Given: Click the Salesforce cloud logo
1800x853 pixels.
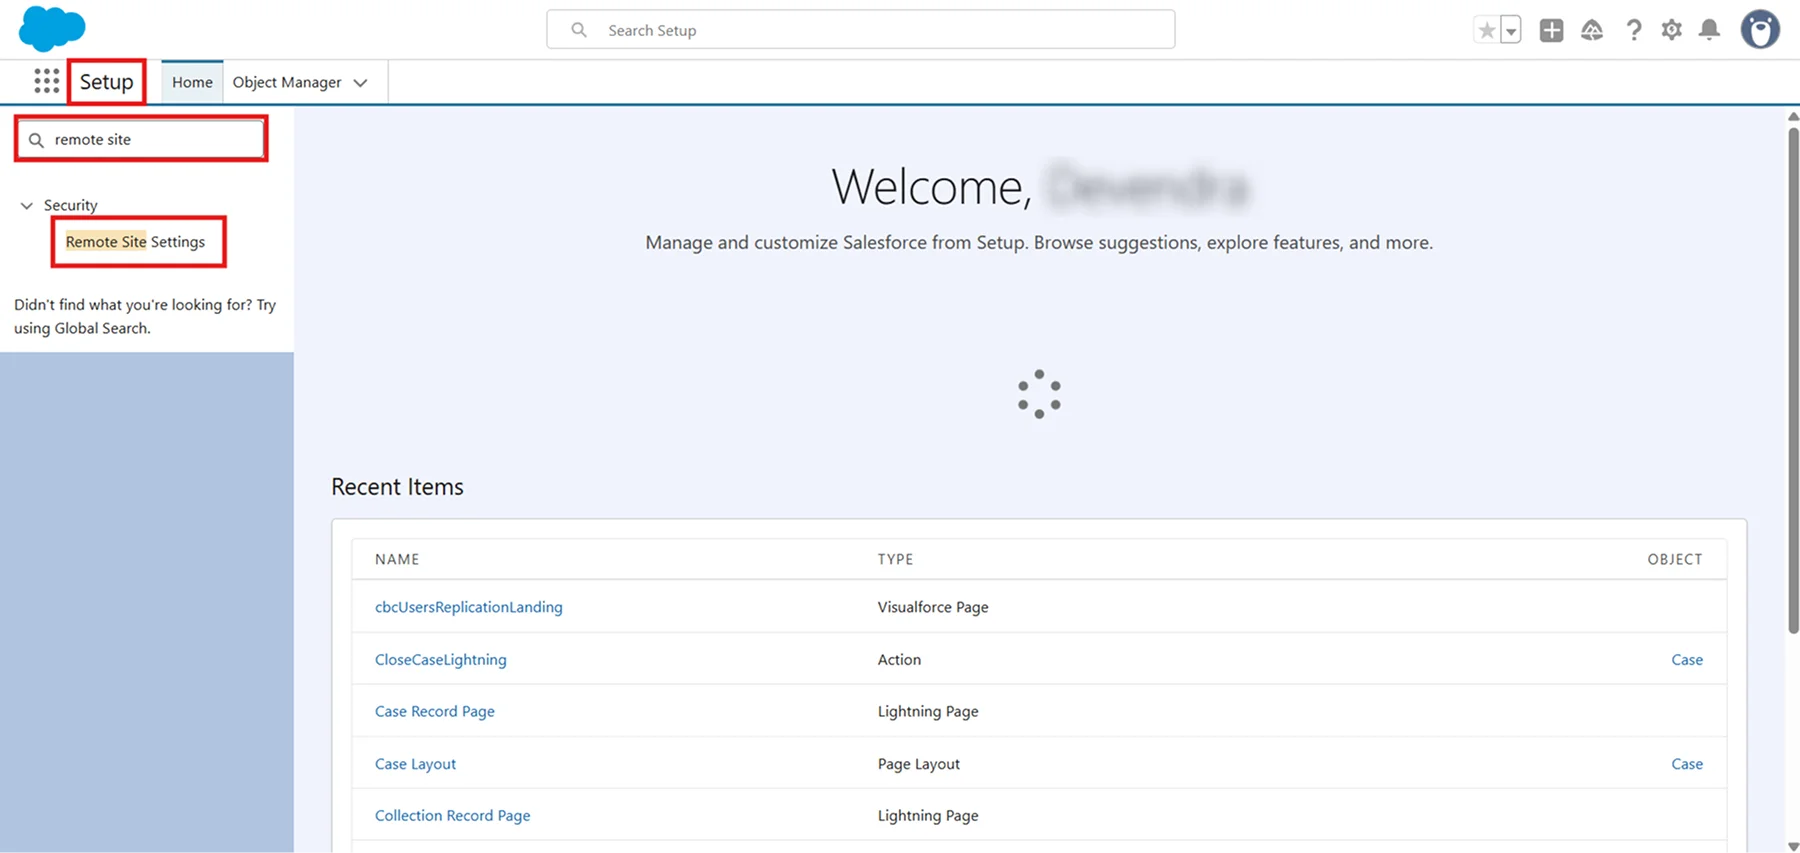Looking at the screenshot, I should 52,28.
